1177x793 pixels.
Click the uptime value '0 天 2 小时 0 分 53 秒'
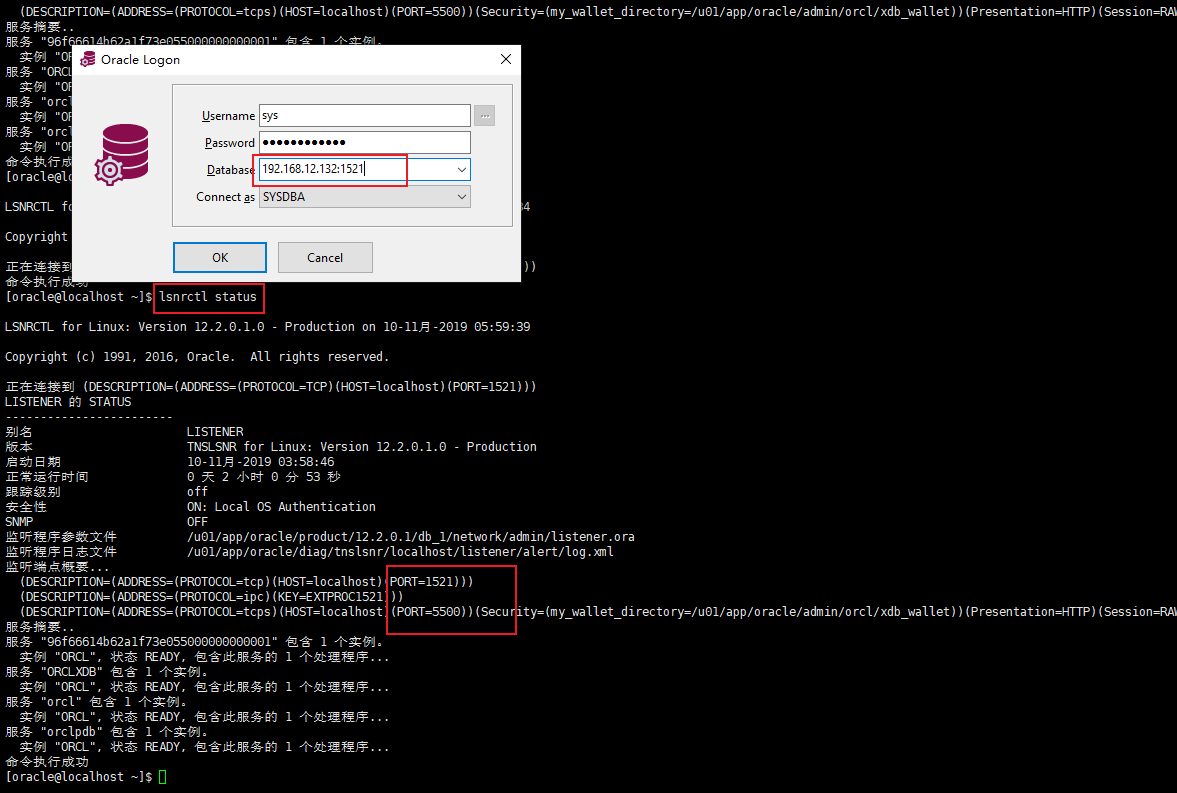tap(263, 477)
